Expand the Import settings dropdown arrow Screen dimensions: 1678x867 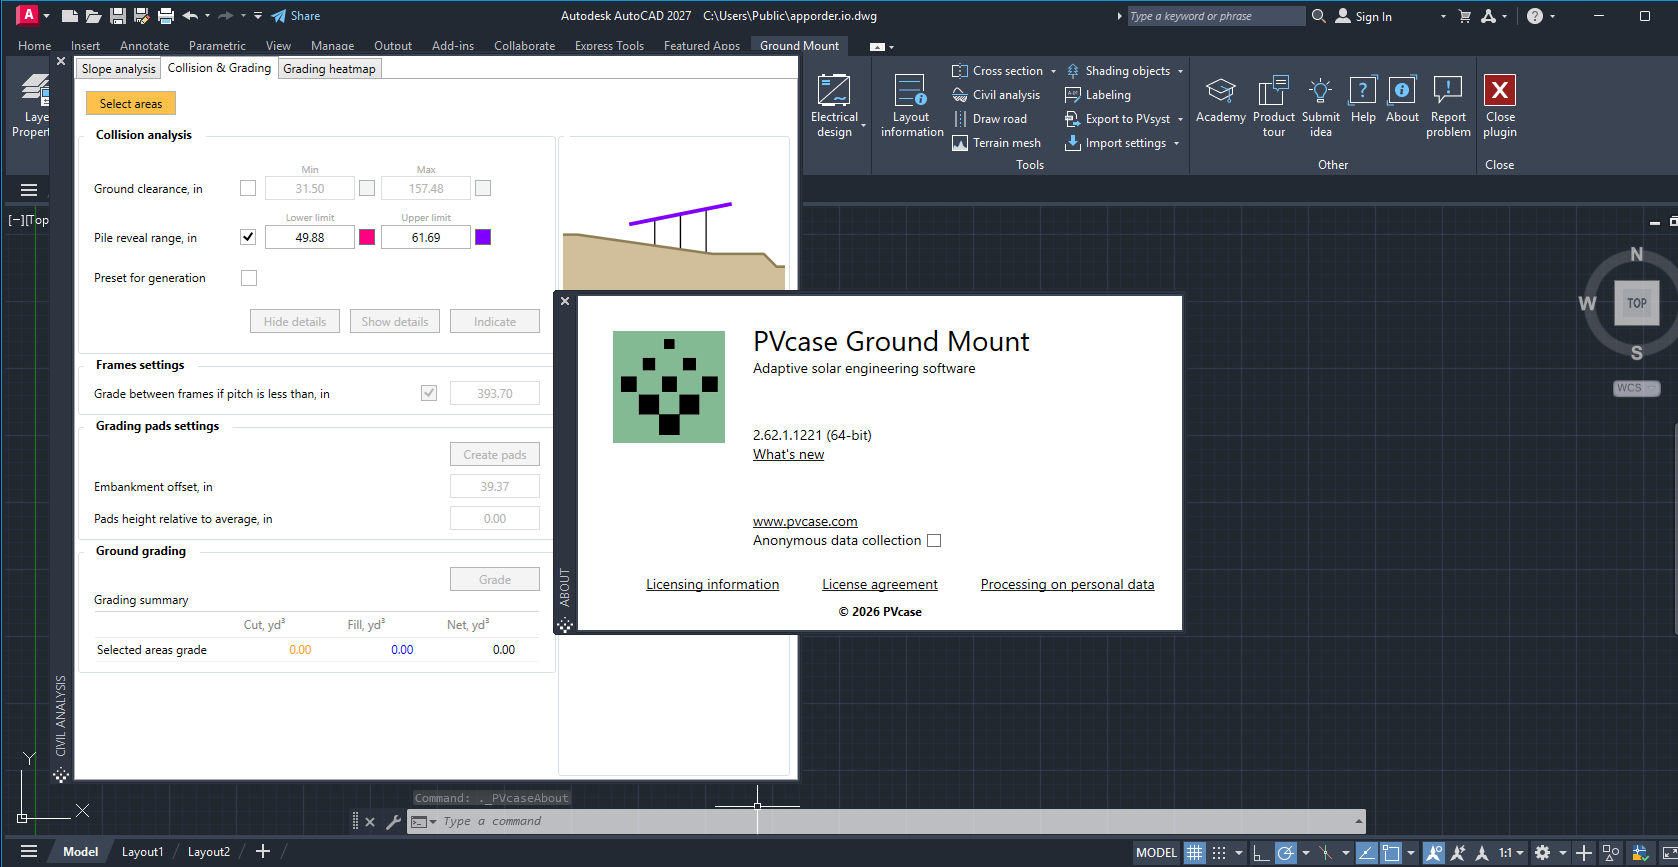[1176, 144]
